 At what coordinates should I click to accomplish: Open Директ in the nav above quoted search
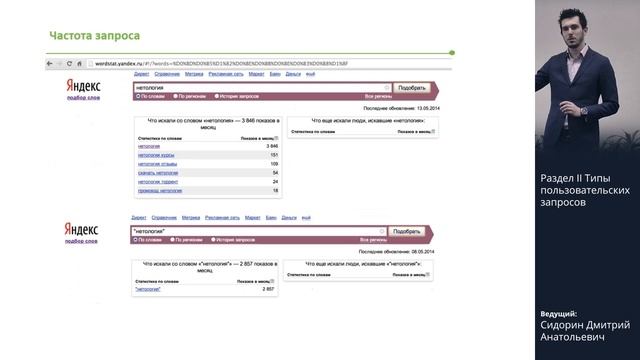[139, 218]
